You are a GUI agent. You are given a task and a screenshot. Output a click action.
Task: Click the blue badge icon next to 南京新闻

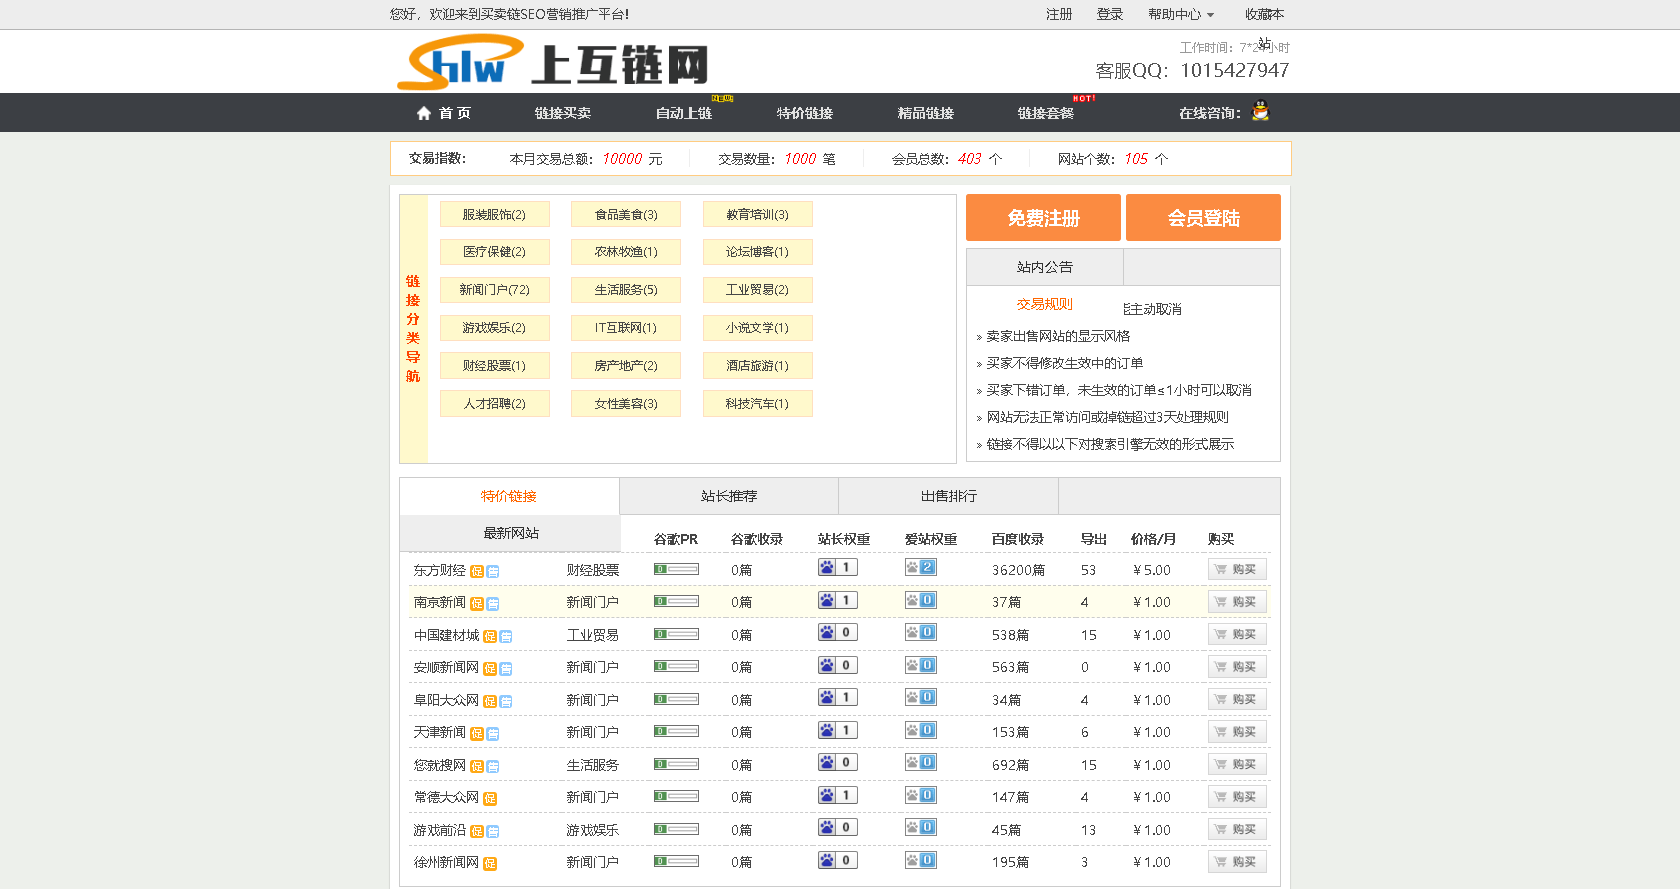493,604
